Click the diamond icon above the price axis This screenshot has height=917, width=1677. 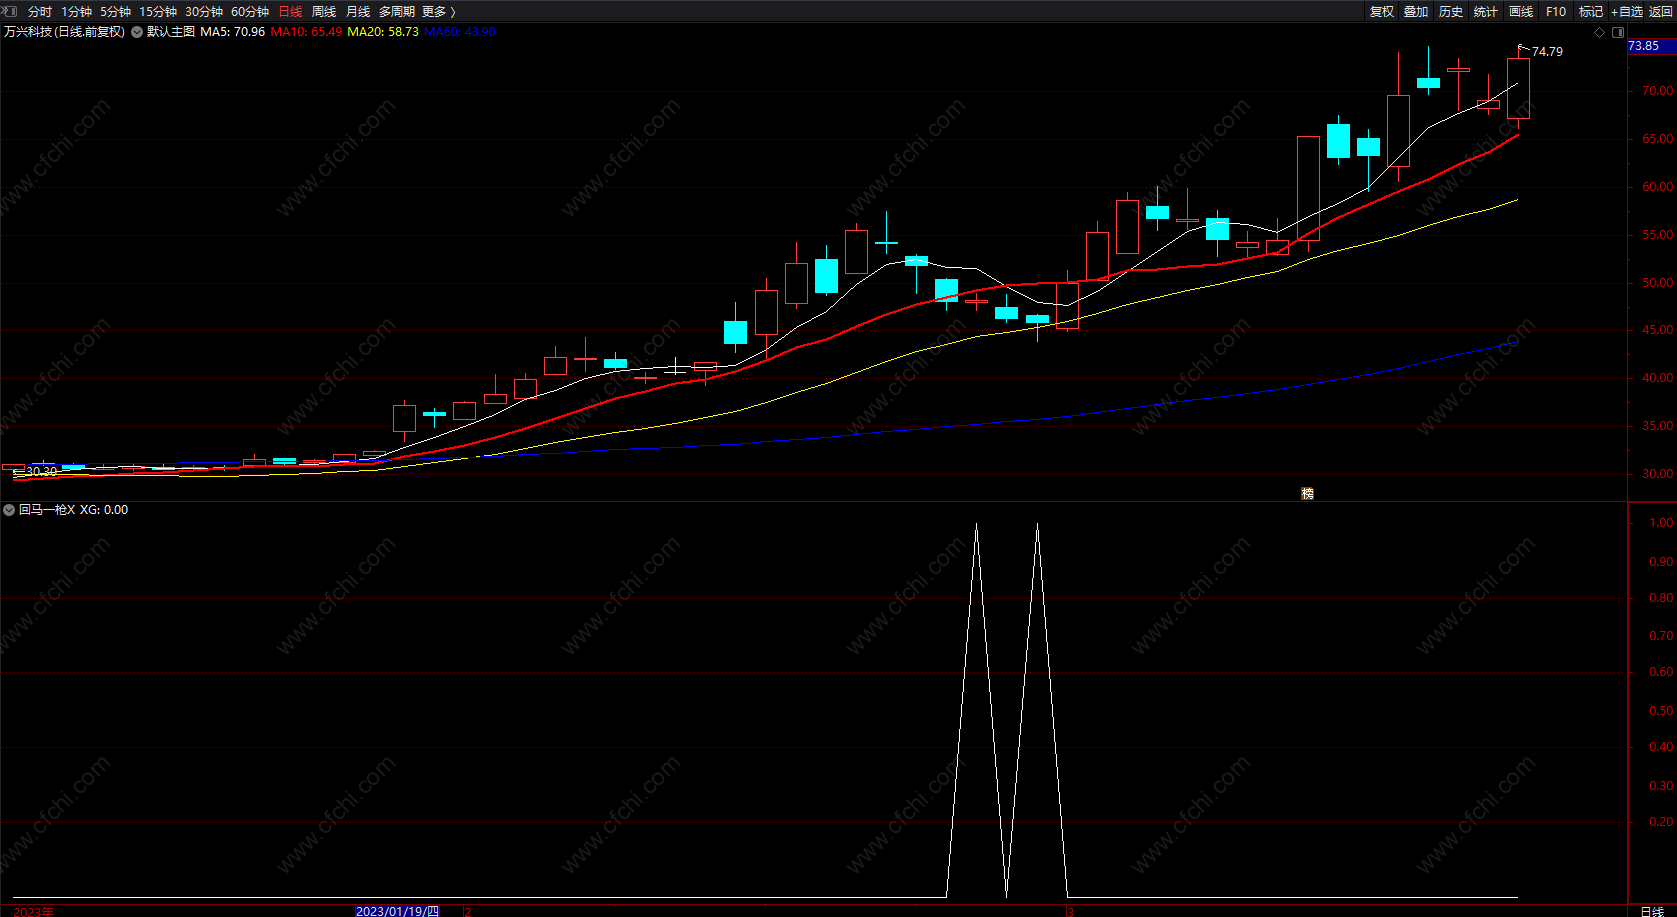click(x=1599, y=32)
